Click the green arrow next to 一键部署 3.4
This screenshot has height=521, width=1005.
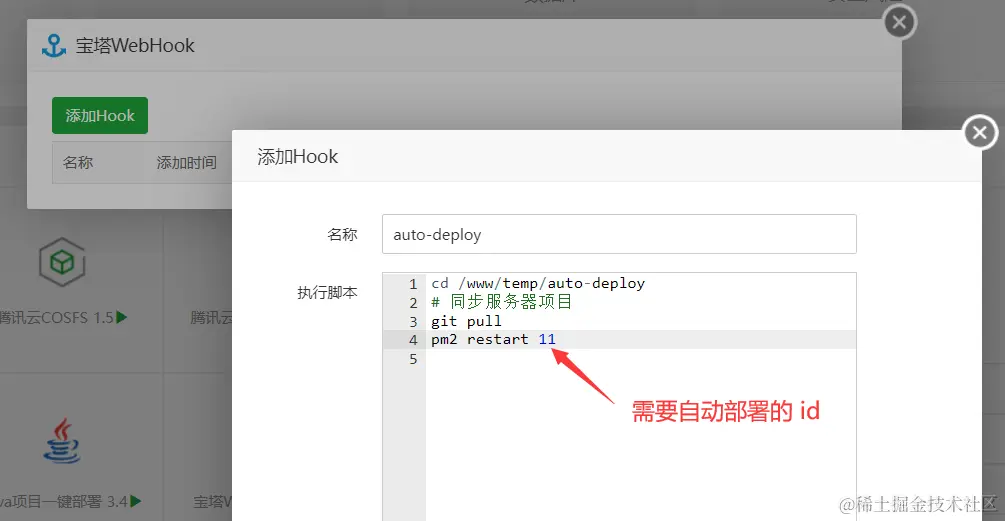click(x=135, y=501)
